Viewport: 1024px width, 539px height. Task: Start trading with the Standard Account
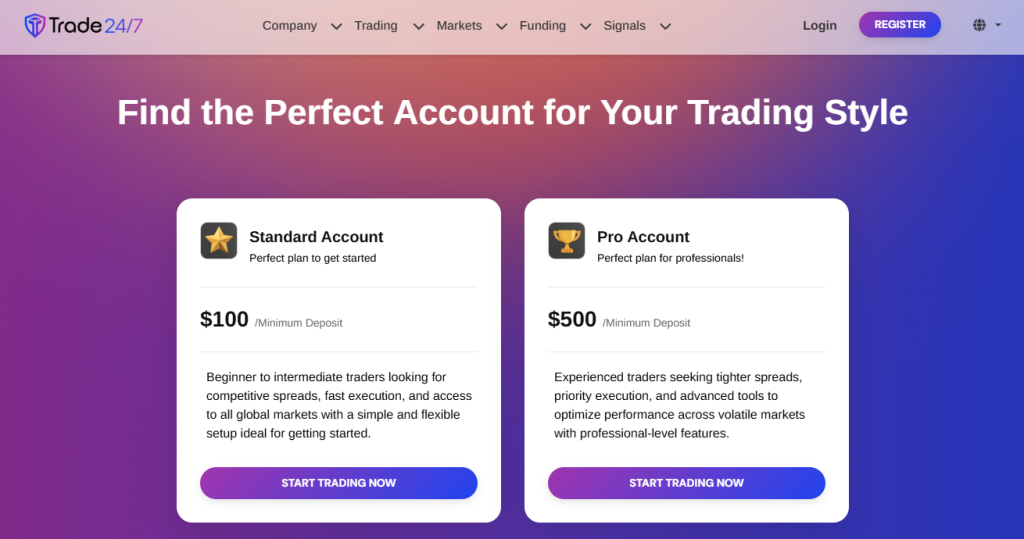pos(338,483)
